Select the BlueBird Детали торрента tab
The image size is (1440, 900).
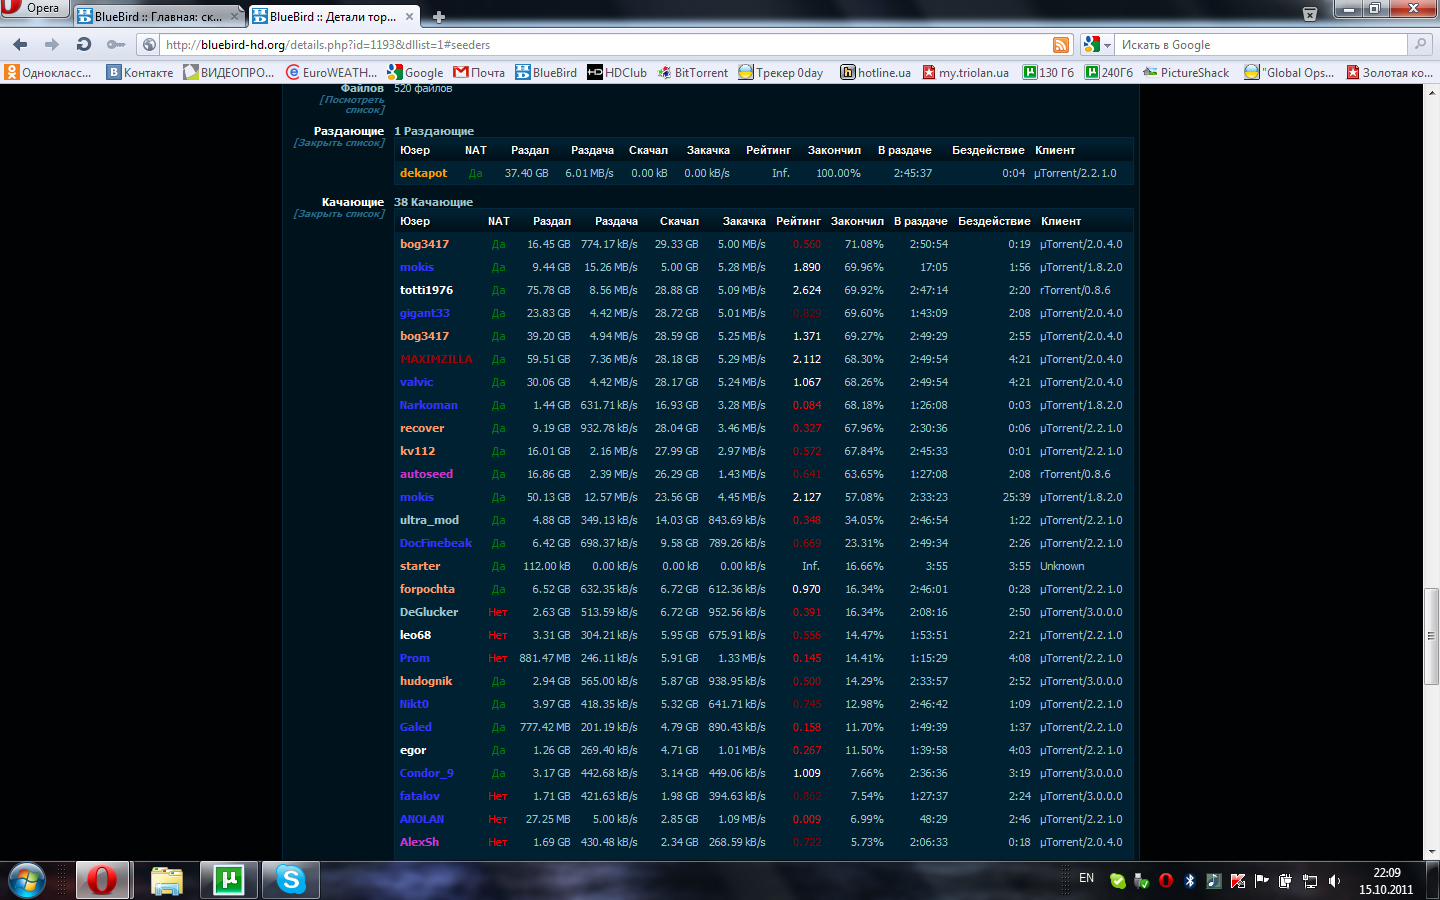click(333, 16)
